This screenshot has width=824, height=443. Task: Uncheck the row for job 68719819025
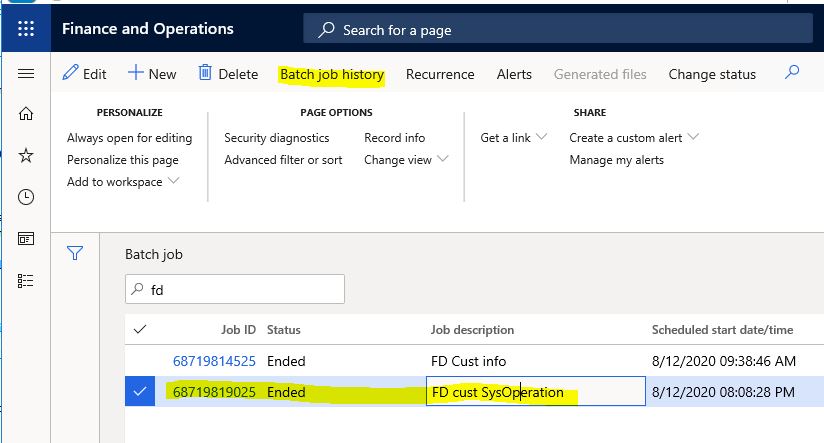point(140,391)
